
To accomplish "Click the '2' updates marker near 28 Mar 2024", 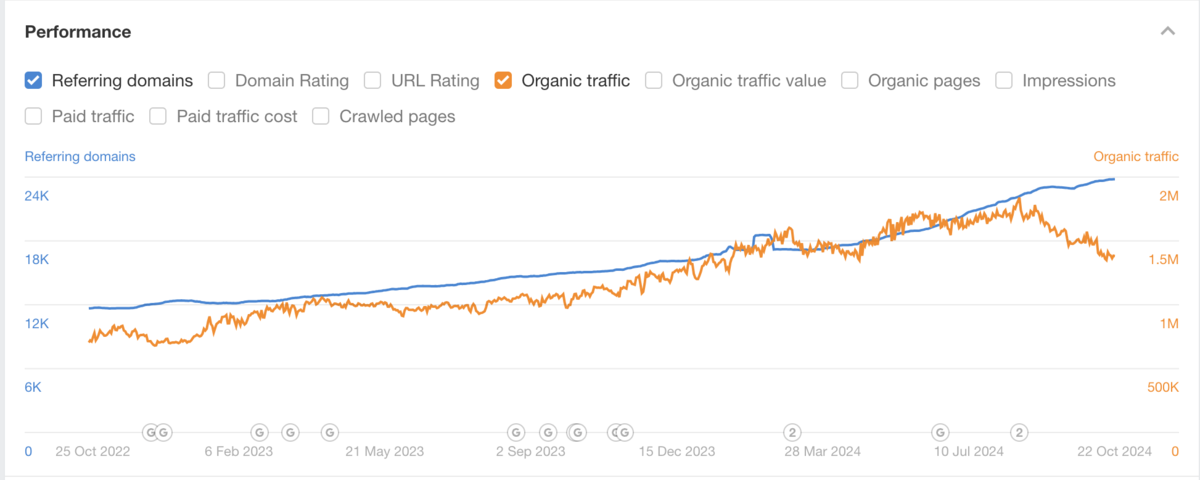I will pyautogui.click(x=791, y=432).
